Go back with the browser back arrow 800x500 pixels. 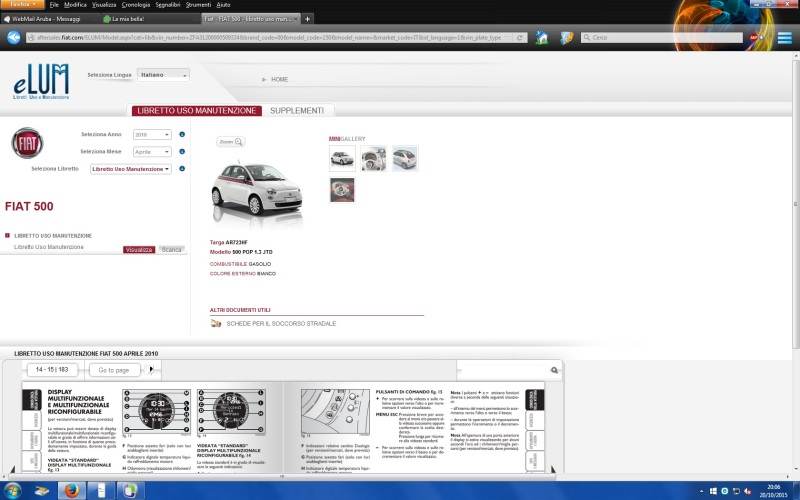click(x=14, y=37)
